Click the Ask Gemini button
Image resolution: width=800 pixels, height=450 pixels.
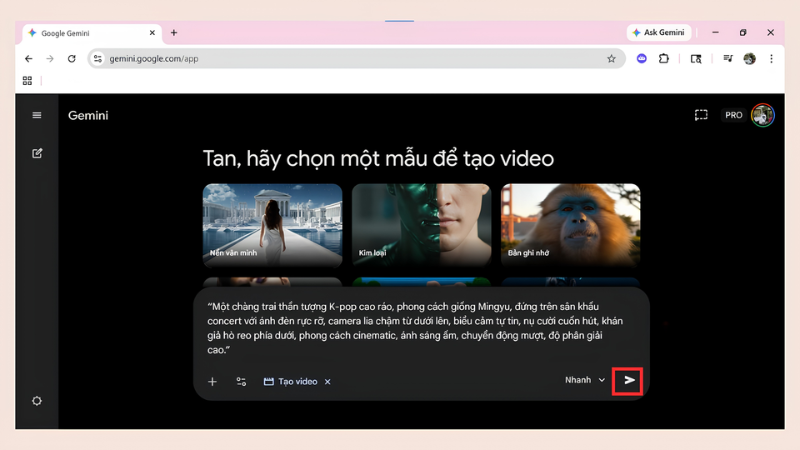click(x=659, y=33)
